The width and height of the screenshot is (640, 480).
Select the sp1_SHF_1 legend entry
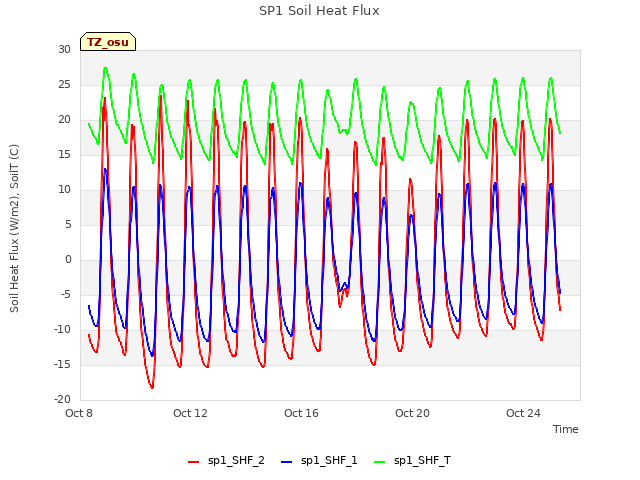[319, 461]
